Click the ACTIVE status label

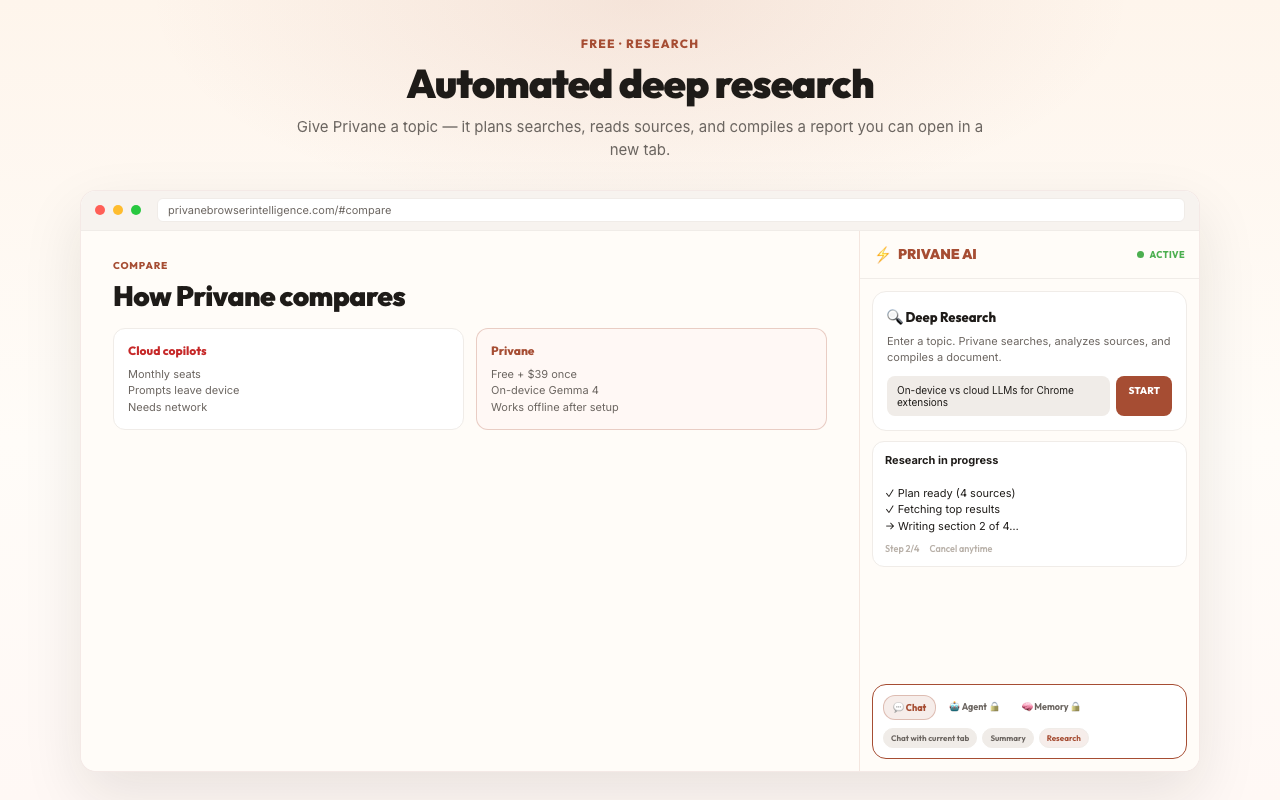tap(1167, 255)
